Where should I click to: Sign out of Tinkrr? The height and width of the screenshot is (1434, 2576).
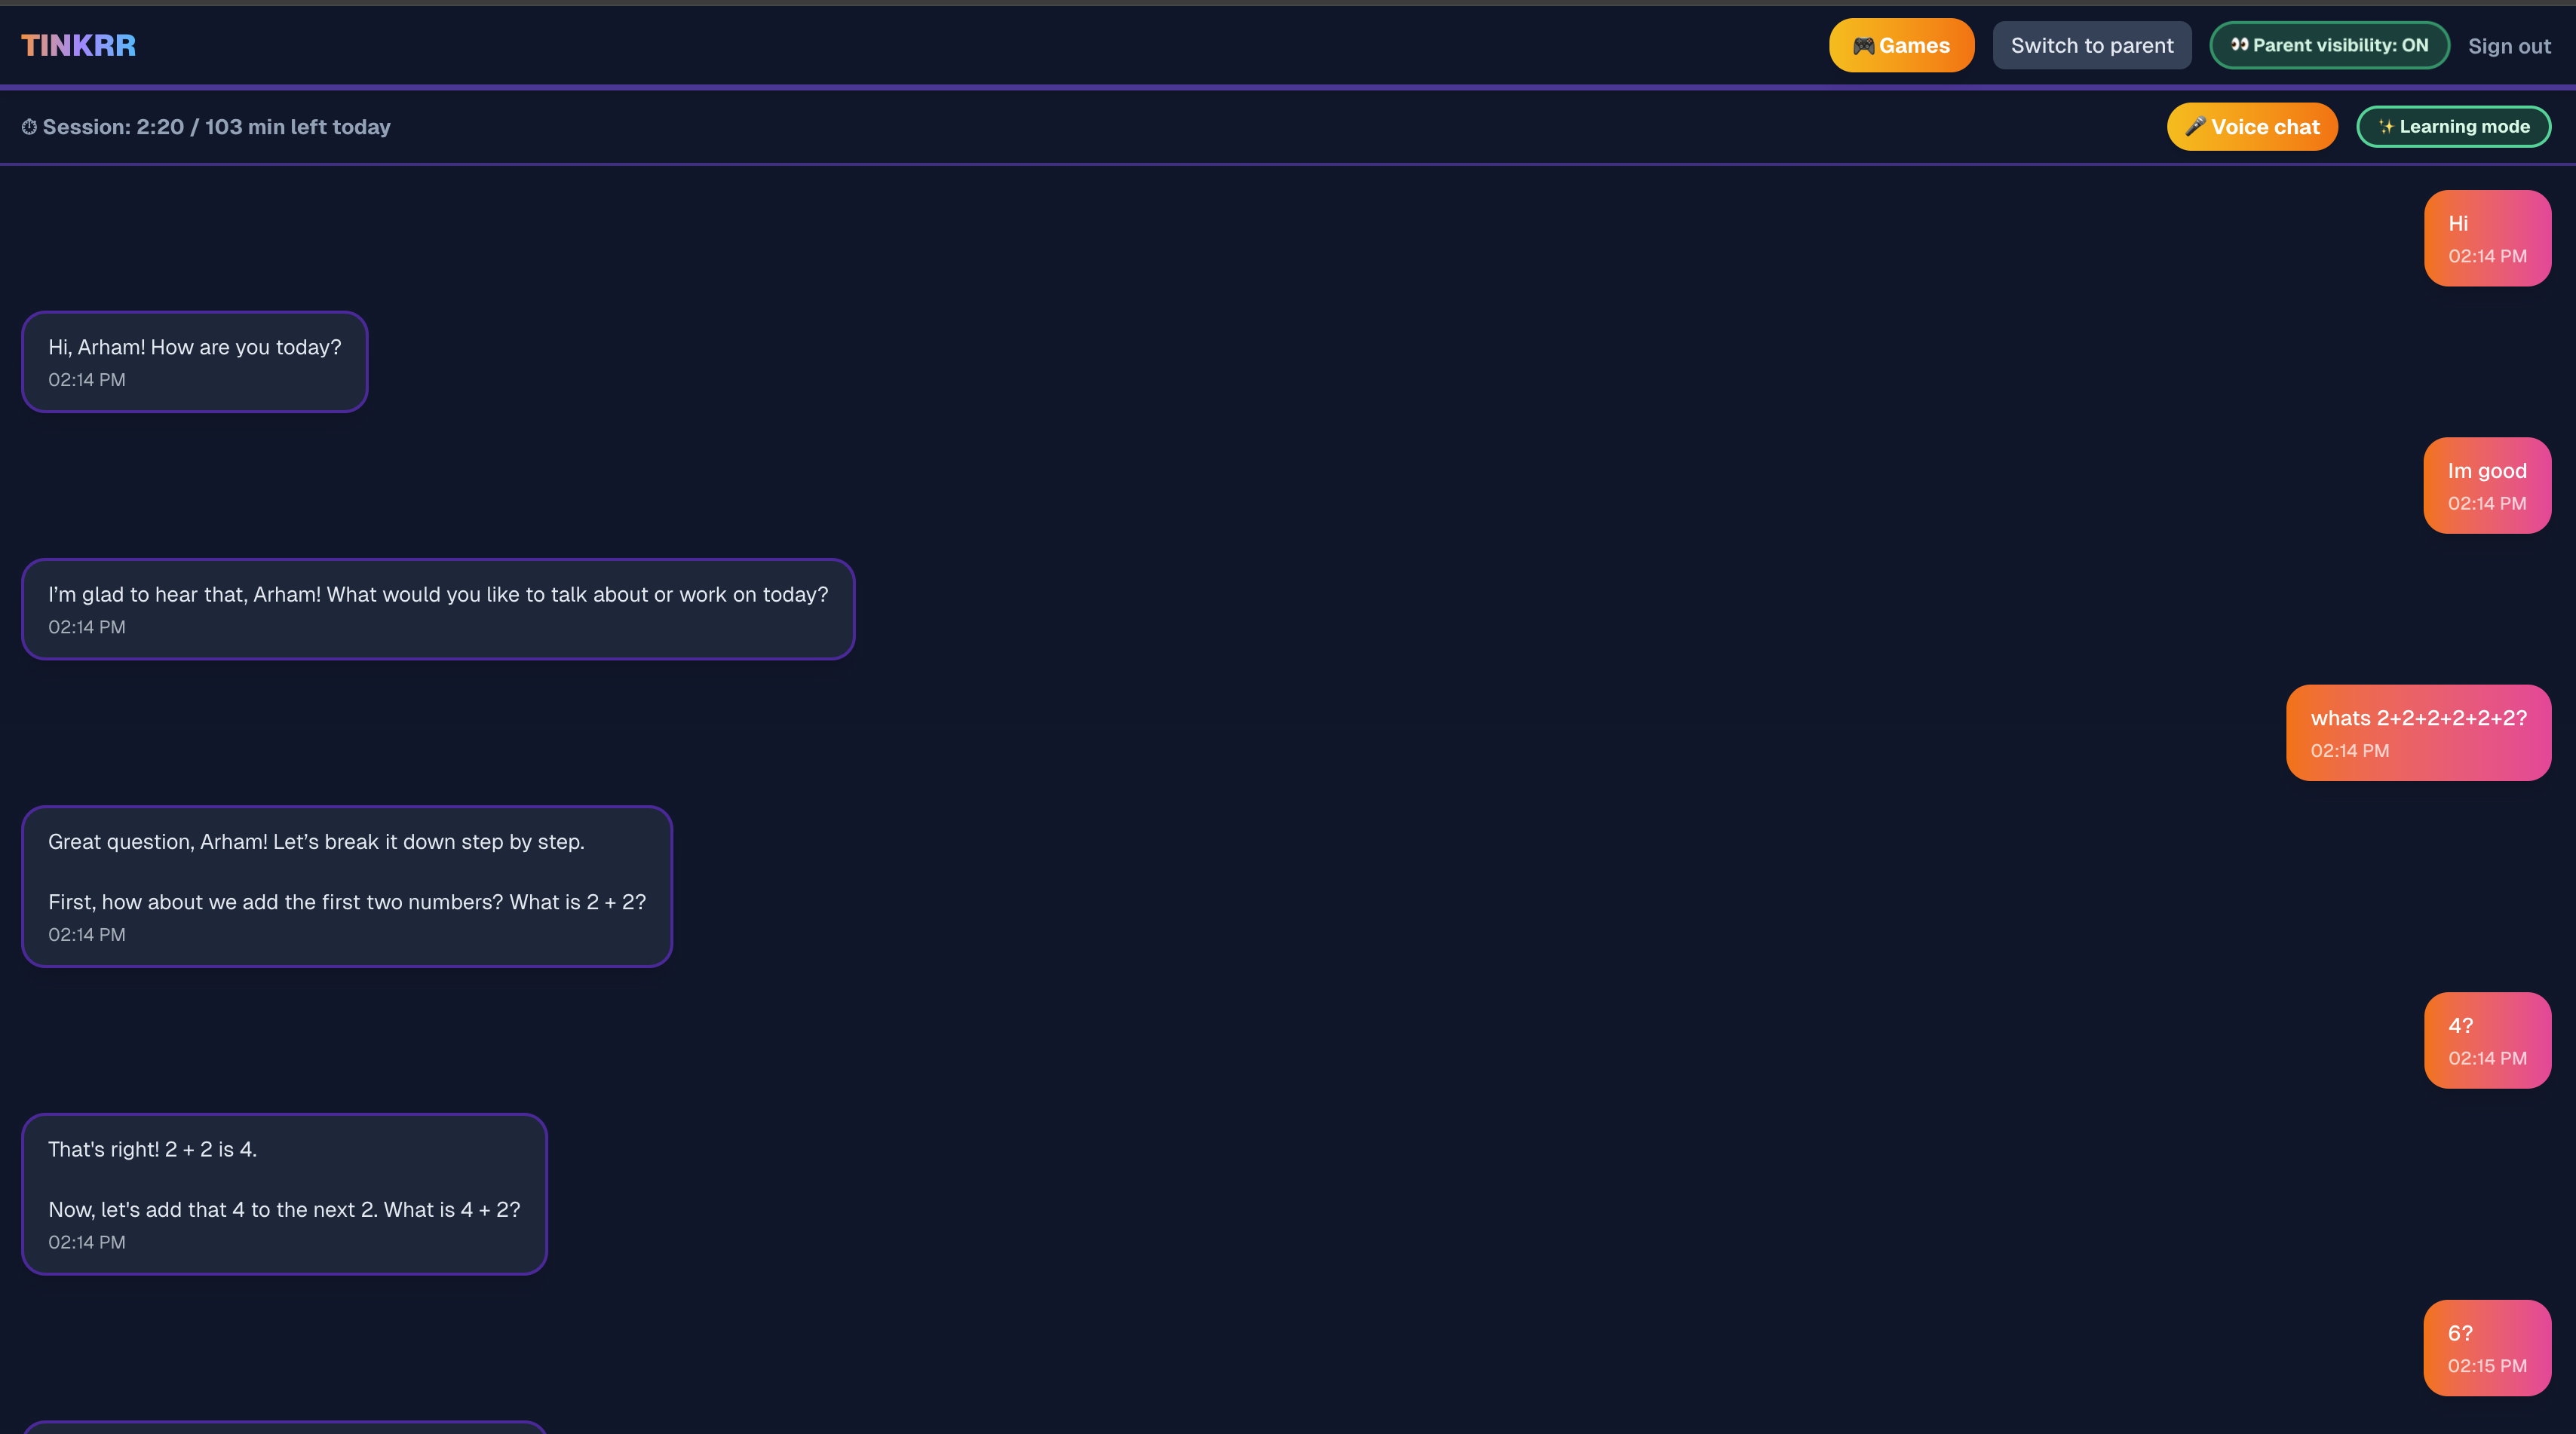[2508, 46]
